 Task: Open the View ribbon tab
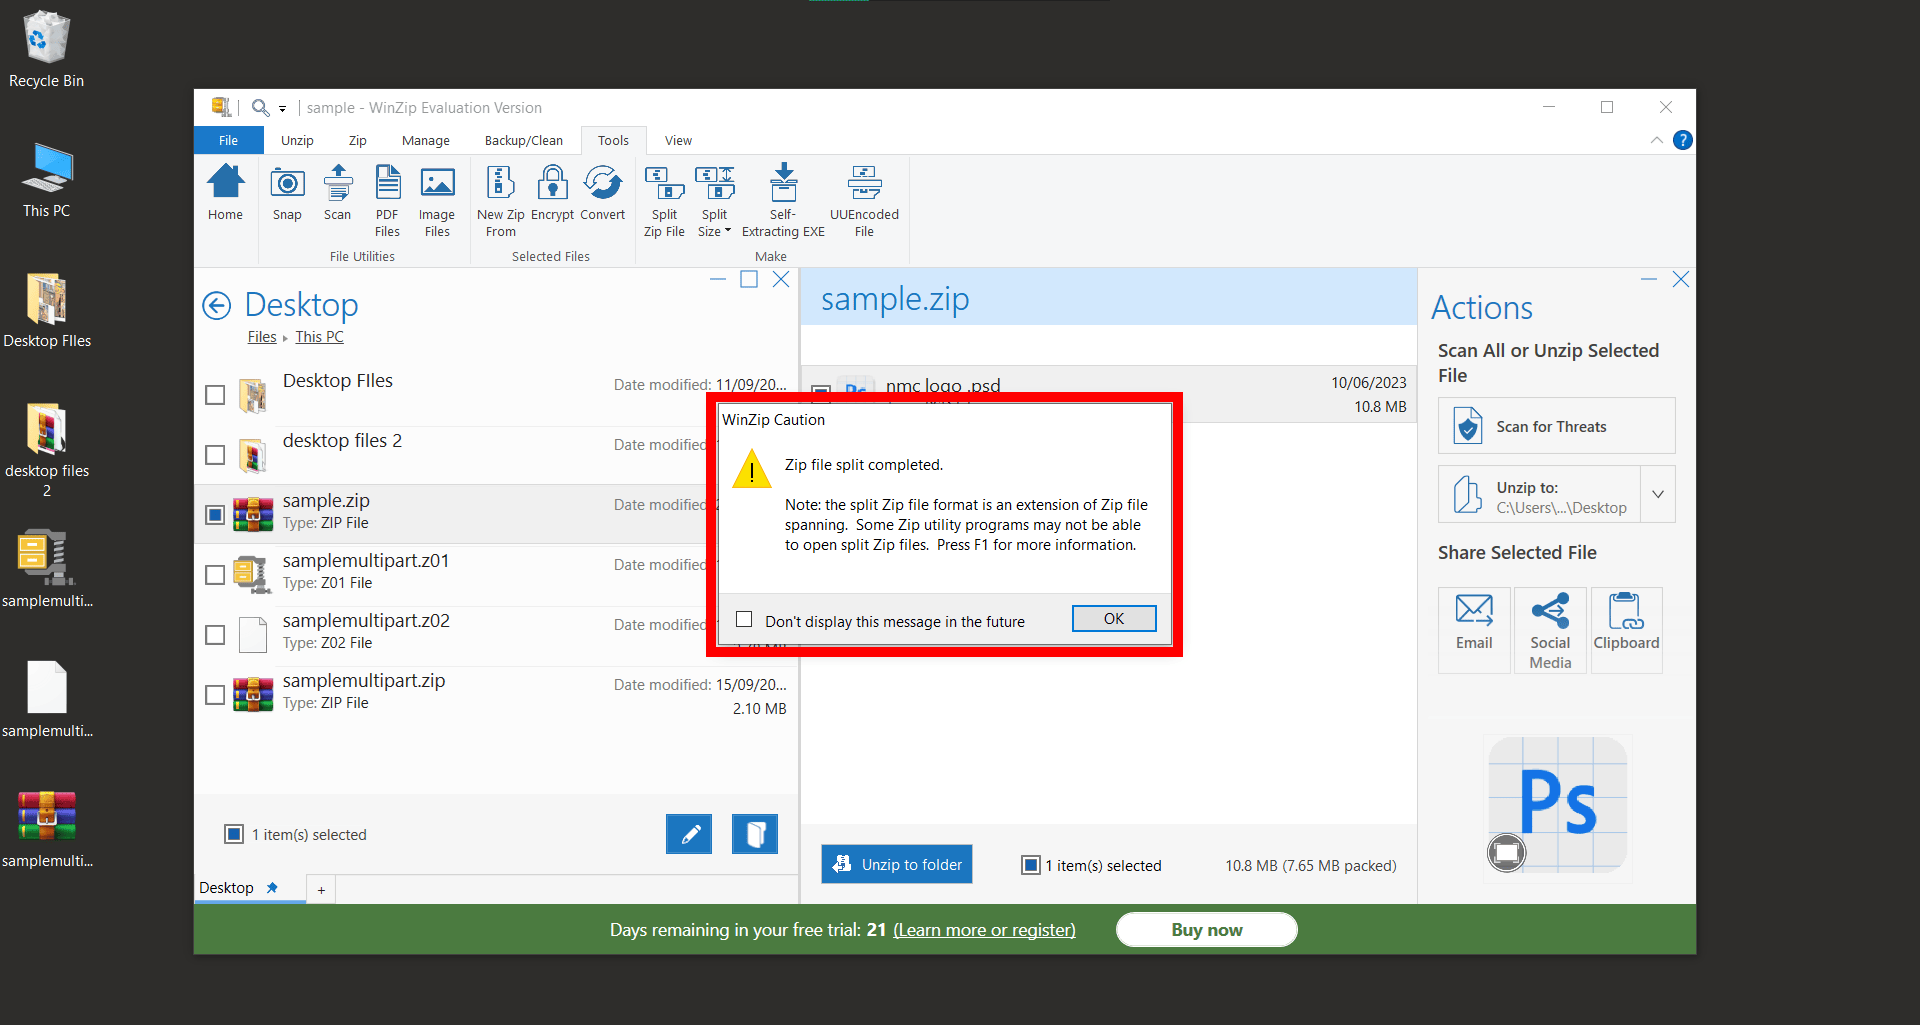pos(678,140)
